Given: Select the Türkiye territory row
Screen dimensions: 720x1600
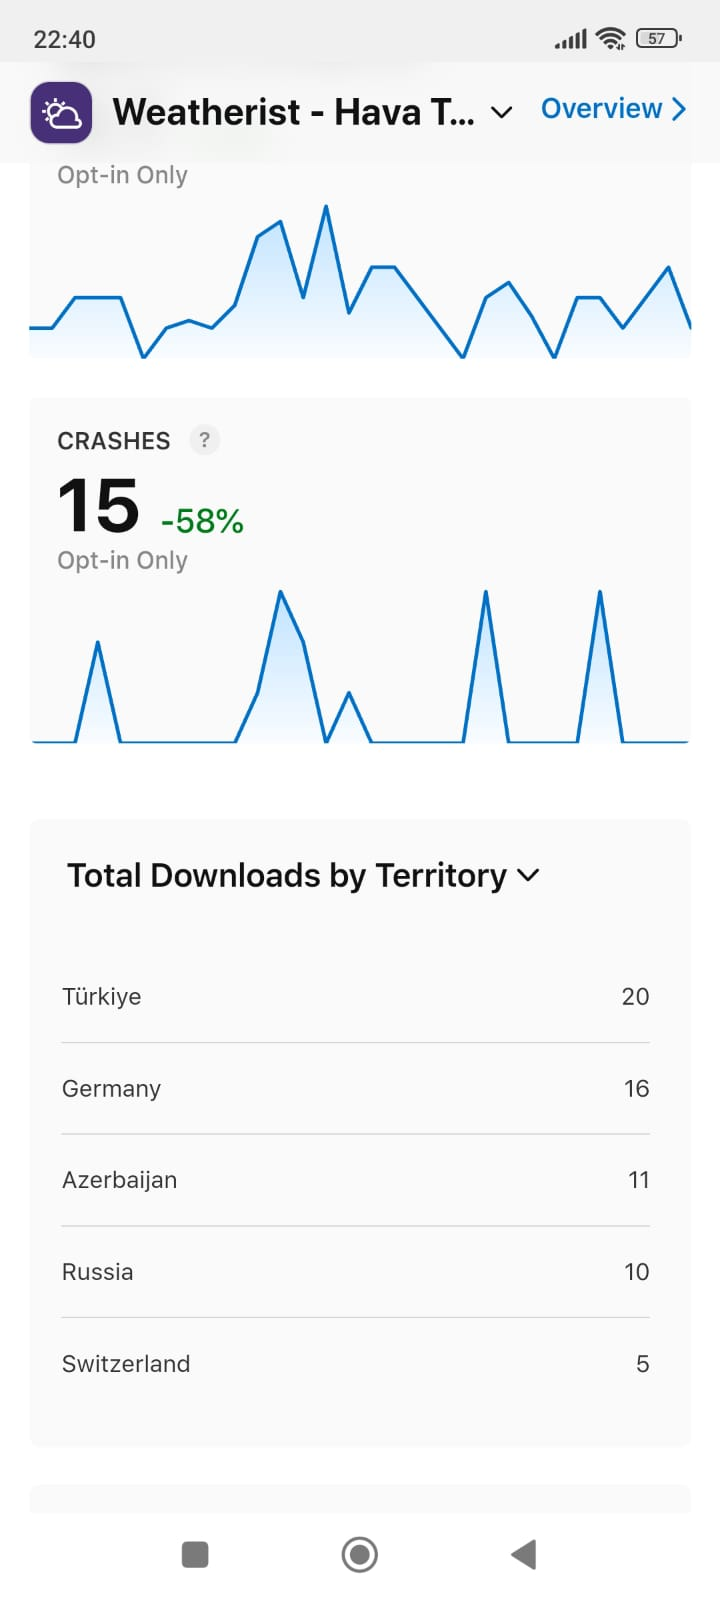Looking at the screenshot, I should [x=355, y=996].
